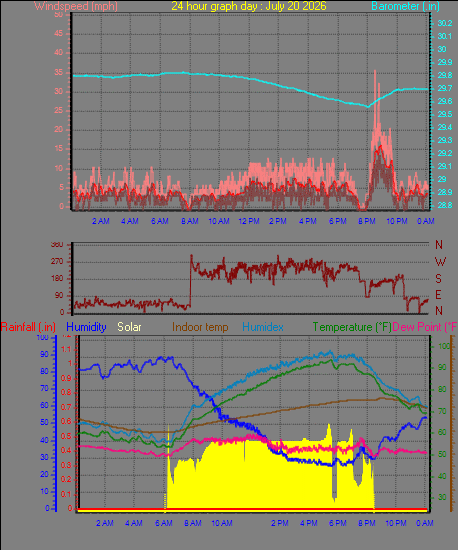Select the Humidex legend label

[x=263, y=327]
